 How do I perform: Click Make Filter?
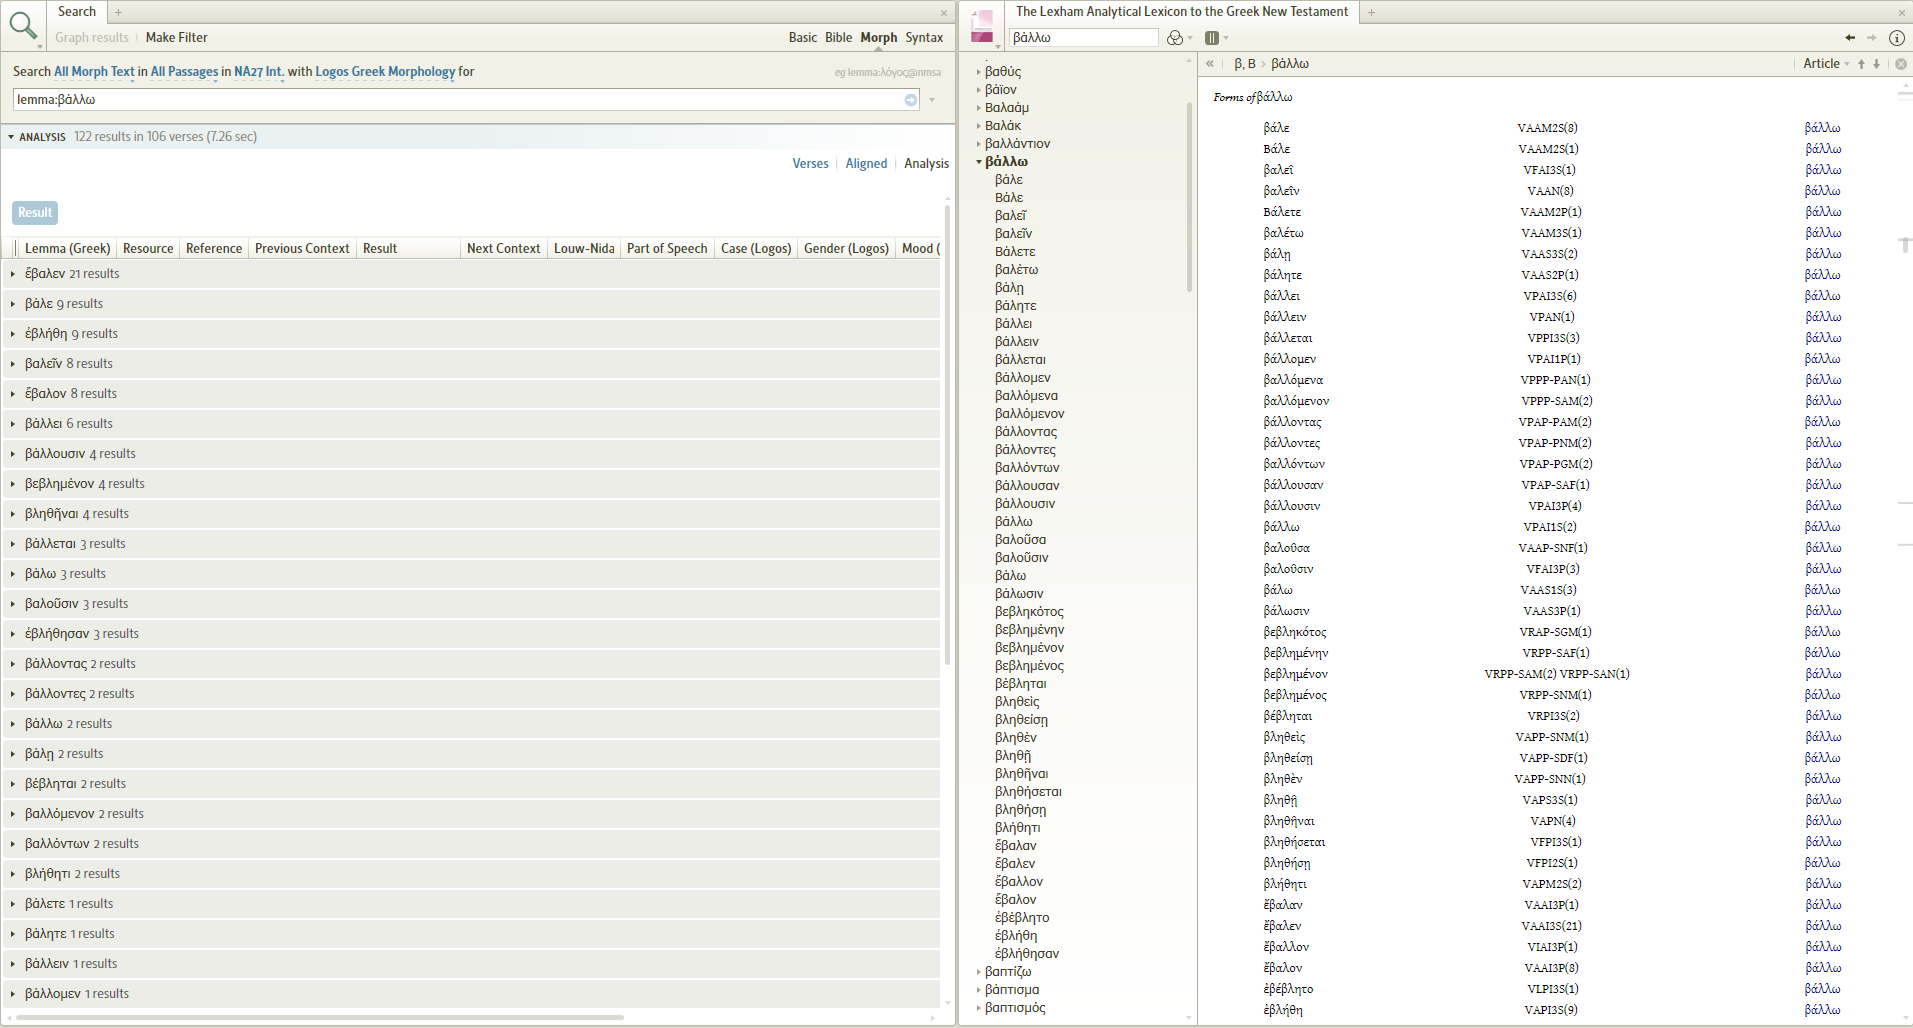pyautogui.click(x=177, y=38)
